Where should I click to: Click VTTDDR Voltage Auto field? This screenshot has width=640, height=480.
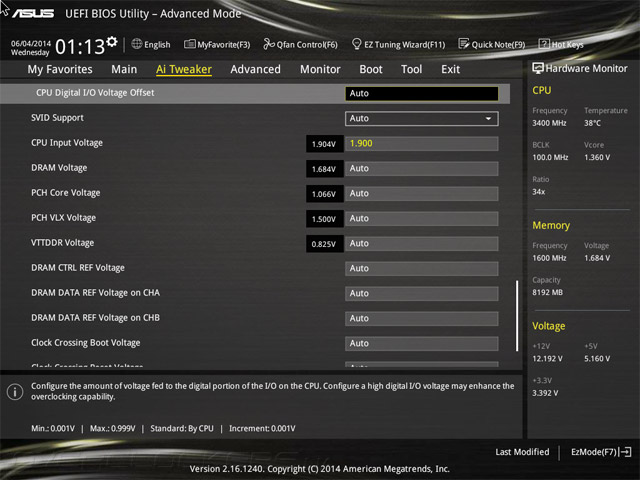pos(422,244)
